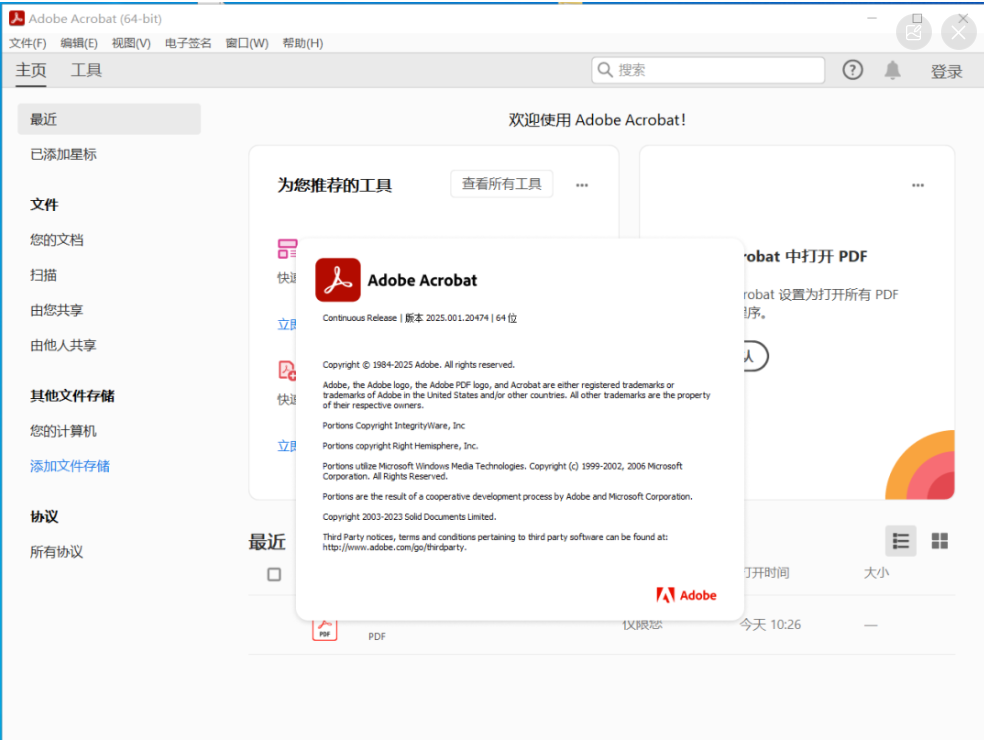Click the help question mark icon
Viewport: 984px width, 740px height.
point(852,70)
